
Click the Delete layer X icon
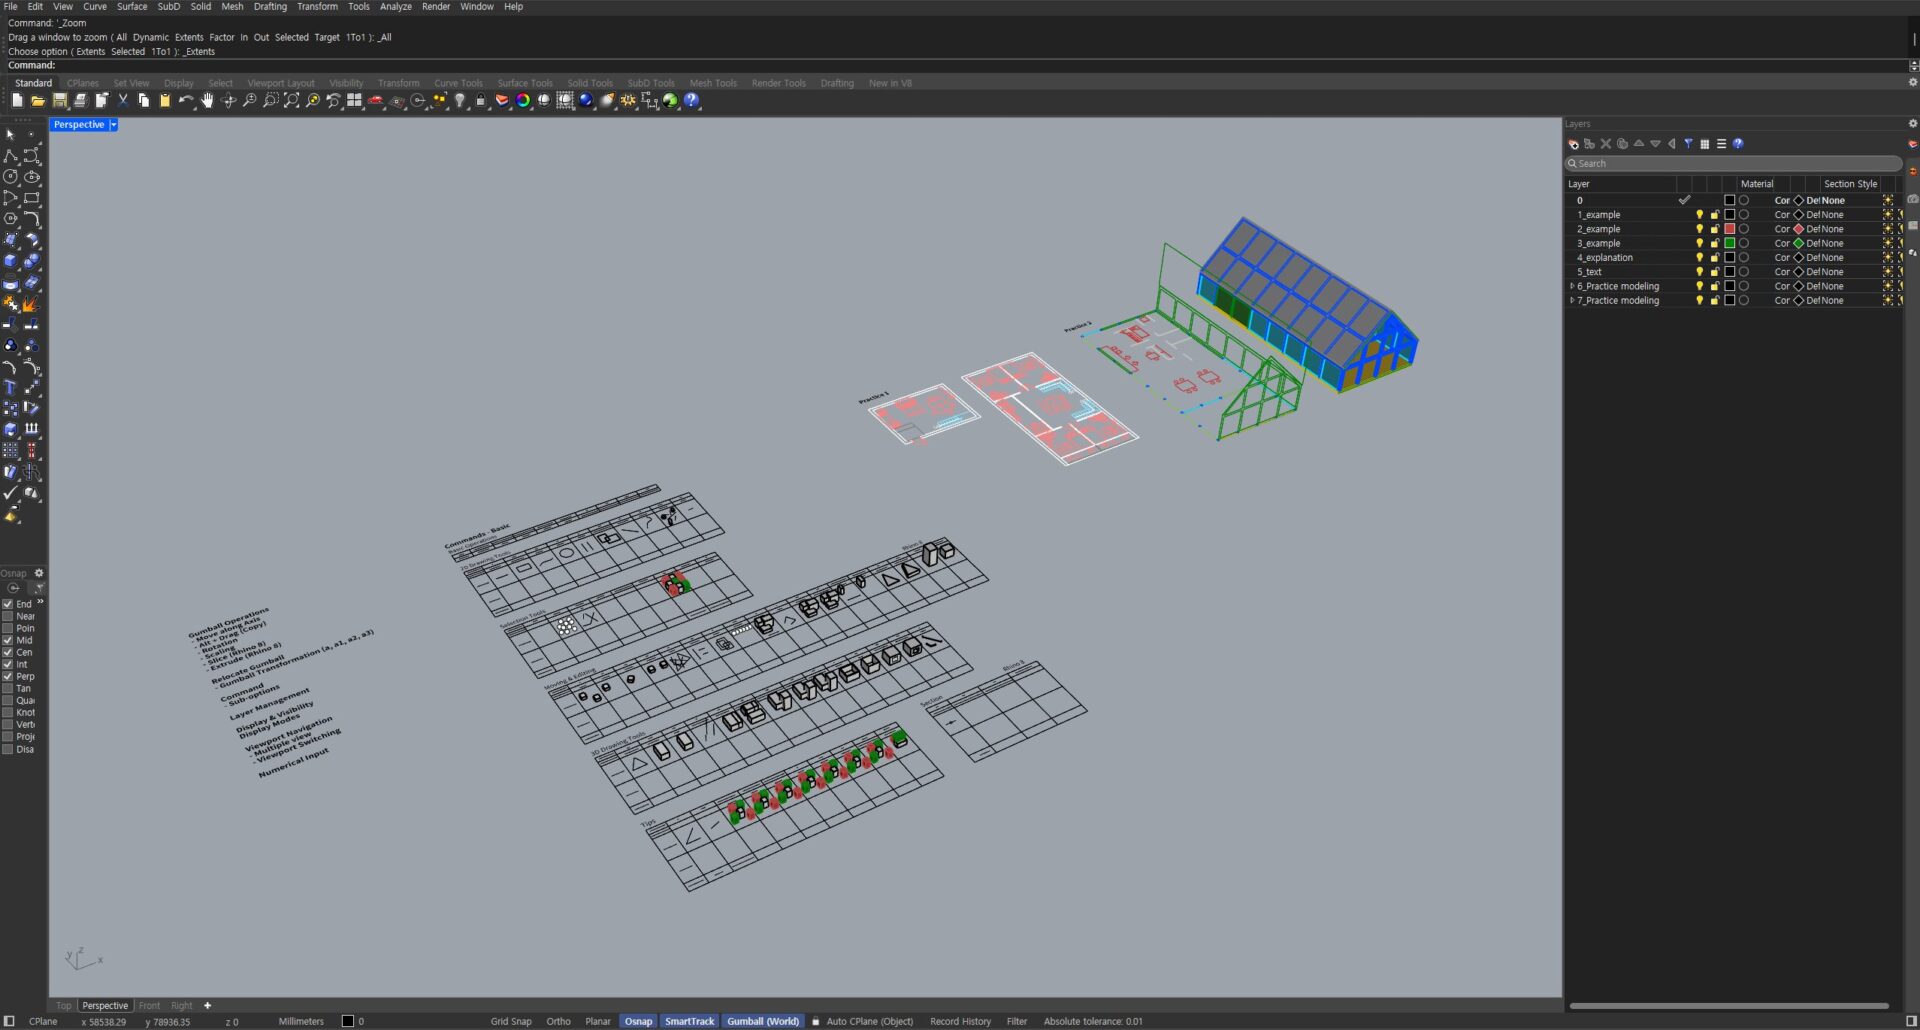point(1606,144)
